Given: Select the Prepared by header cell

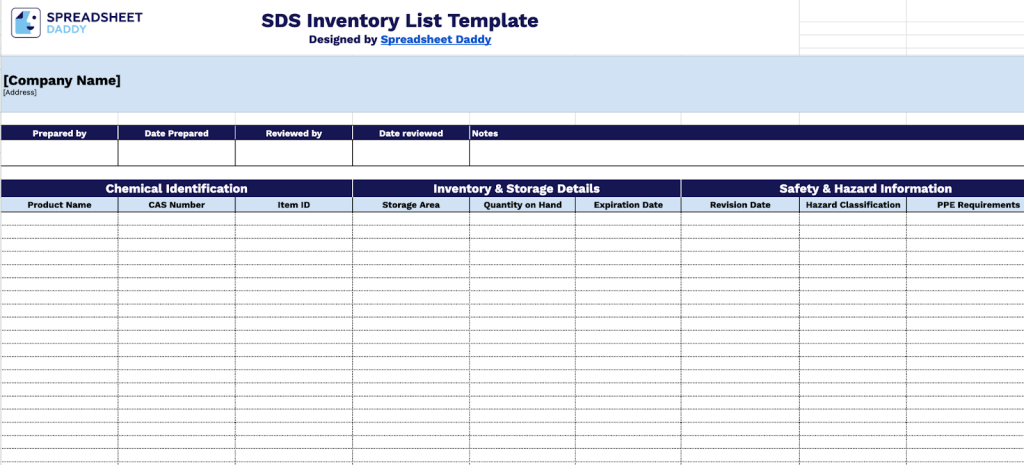Looking at the screenshot, I should point(60,133).
